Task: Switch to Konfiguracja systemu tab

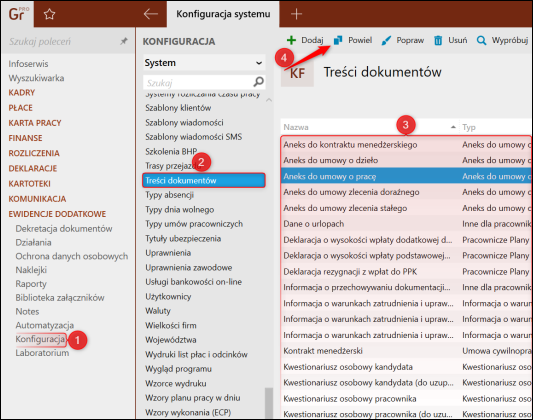Action: 223,14
